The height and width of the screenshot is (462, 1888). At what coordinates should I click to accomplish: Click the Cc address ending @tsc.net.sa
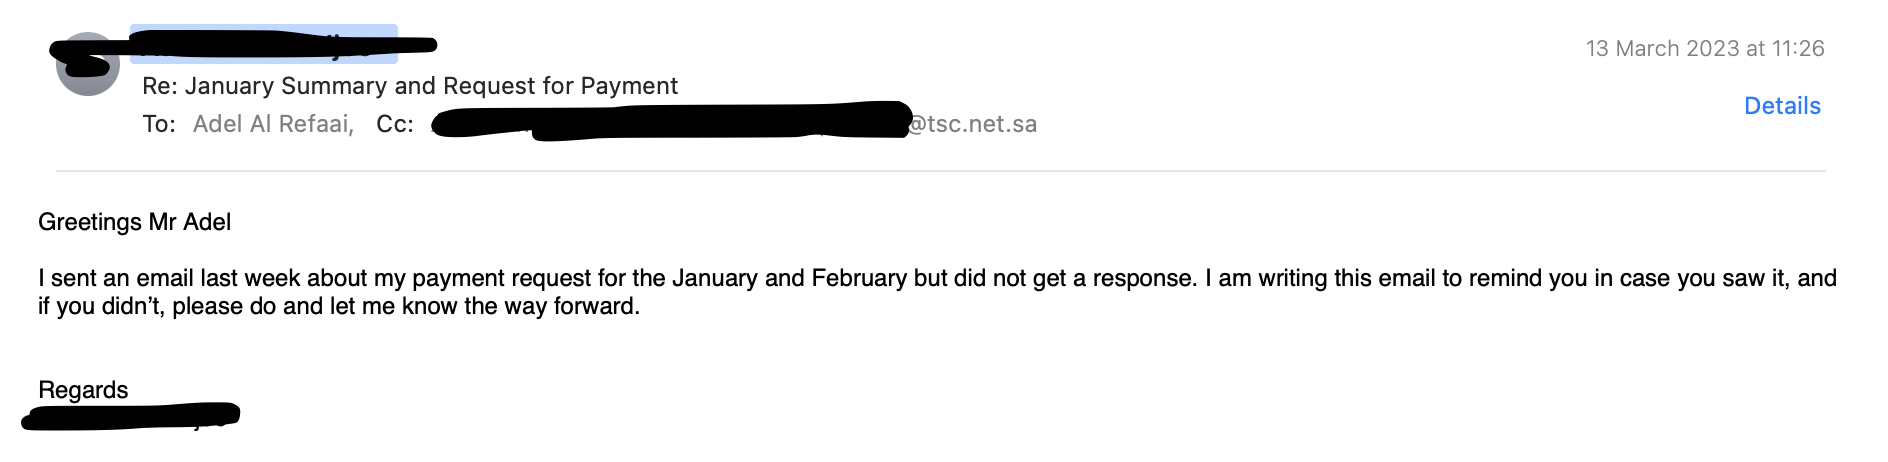[x=734, y=124]
